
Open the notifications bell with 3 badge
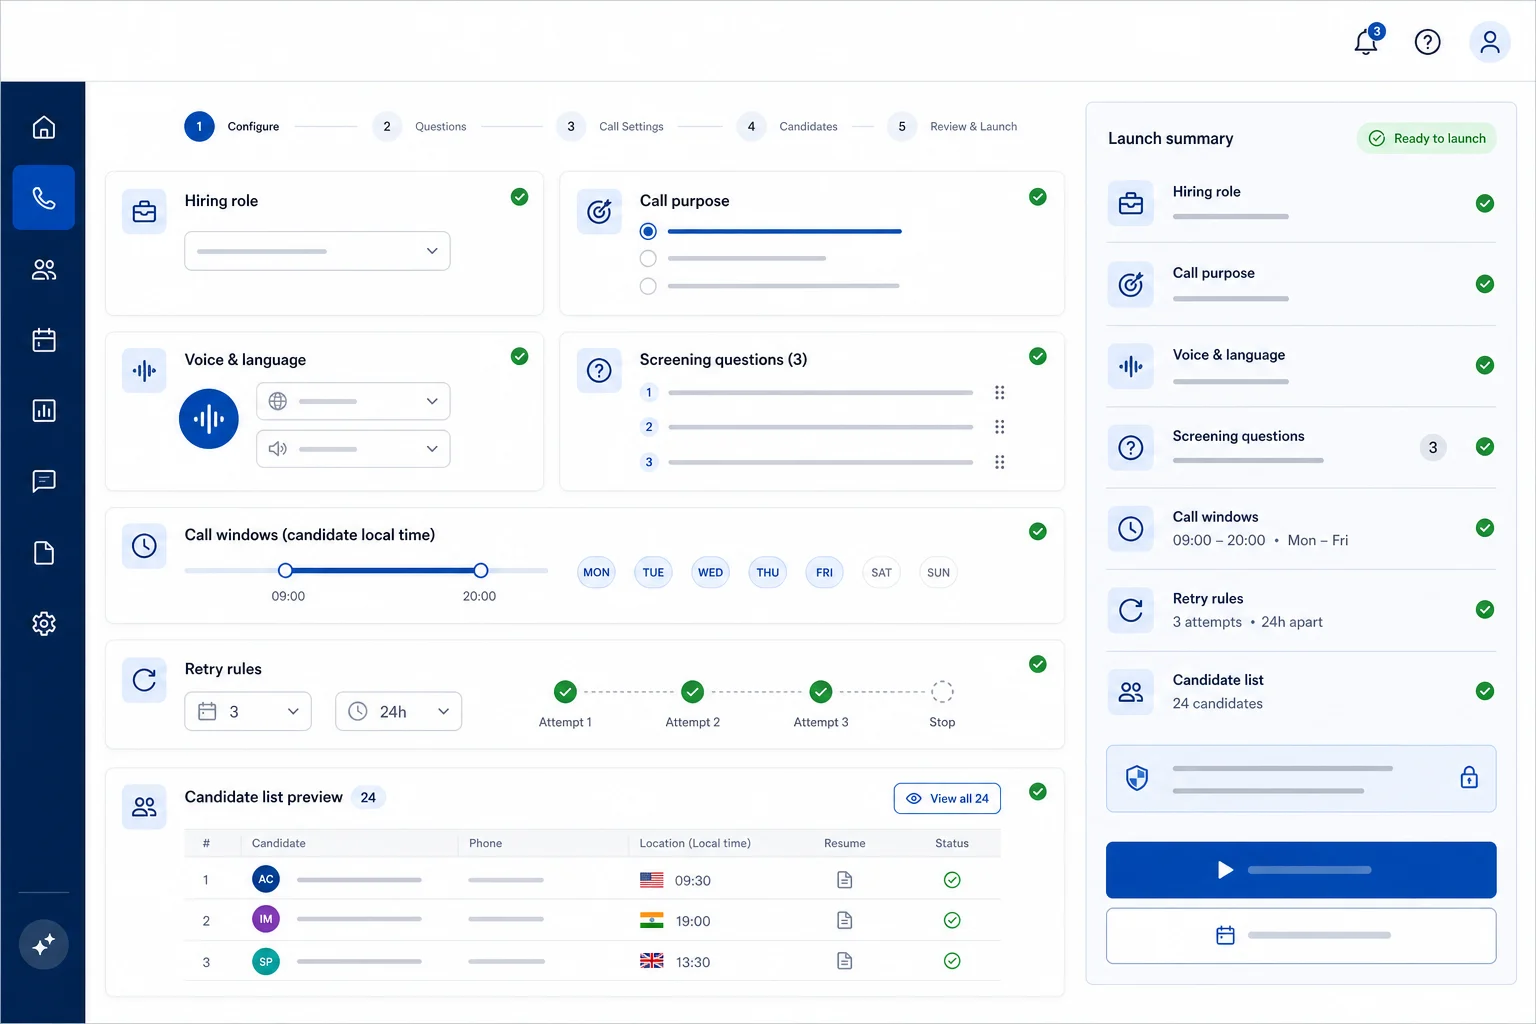click(1366, 41)
